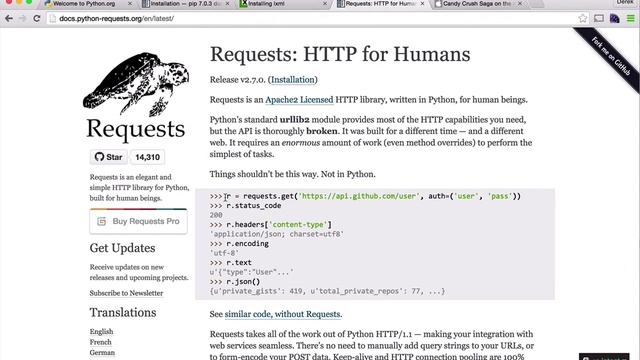This screenshot has height=360, width=640.
Task: Close the Candy Crush Saga tab
Action: coord(520,4)
